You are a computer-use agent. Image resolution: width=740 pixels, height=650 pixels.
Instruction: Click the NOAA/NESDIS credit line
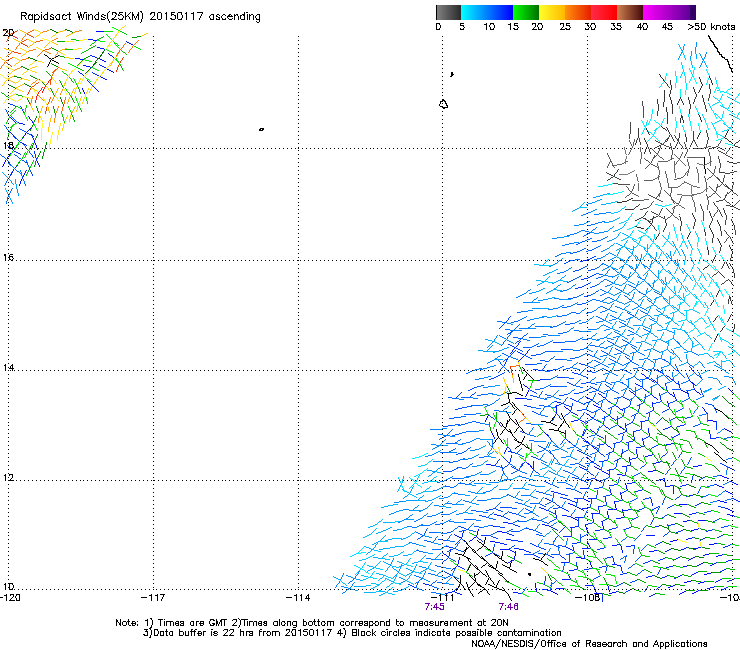(589, 643)
